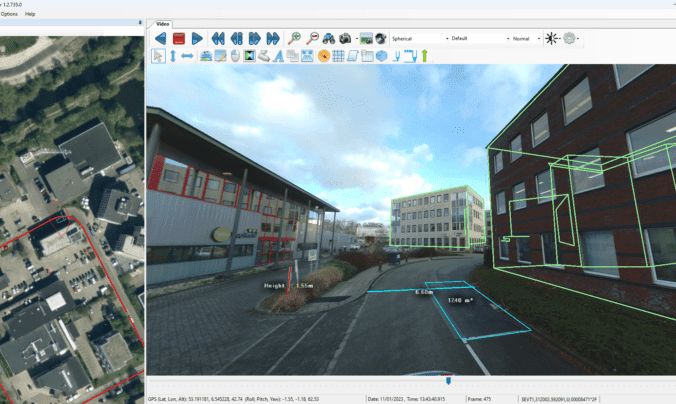Click the text annotation letter A tool
Viewport: 676px width, 404px height.
point(277,56)
